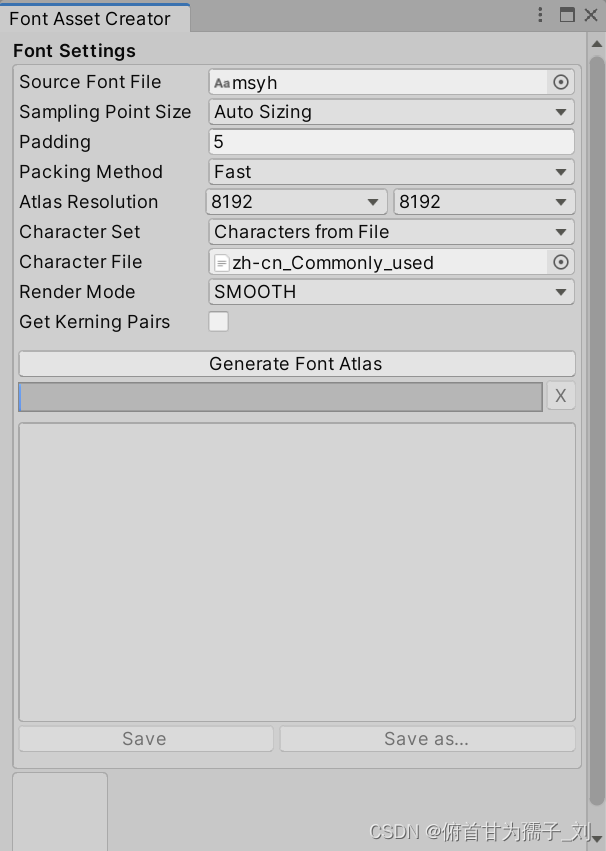The image size is (606, 851).
Task: Change the Packing Method from Fast
Action: [390, 171]
